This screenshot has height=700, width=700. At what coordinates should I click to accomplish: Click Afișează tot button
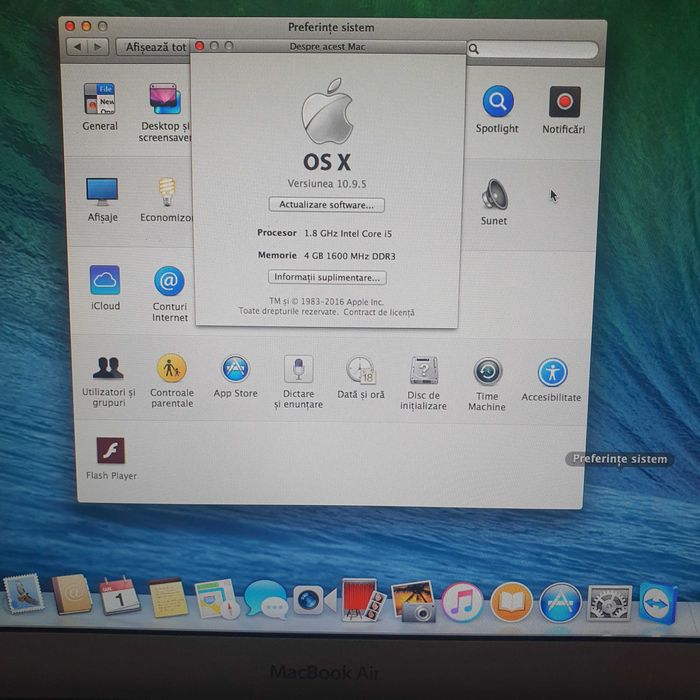click(x=154, y=47)
